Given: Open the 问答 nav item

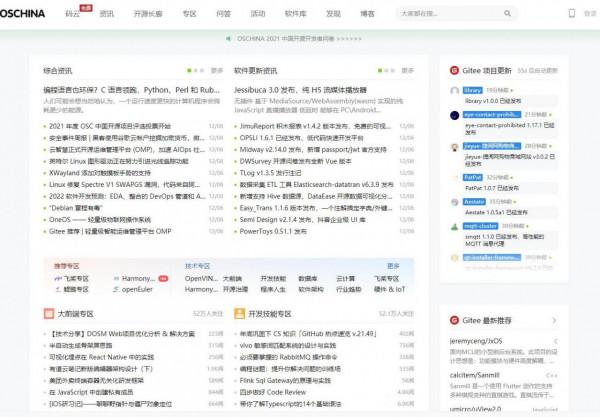Looking at the screenshot, I should point(223,14).
